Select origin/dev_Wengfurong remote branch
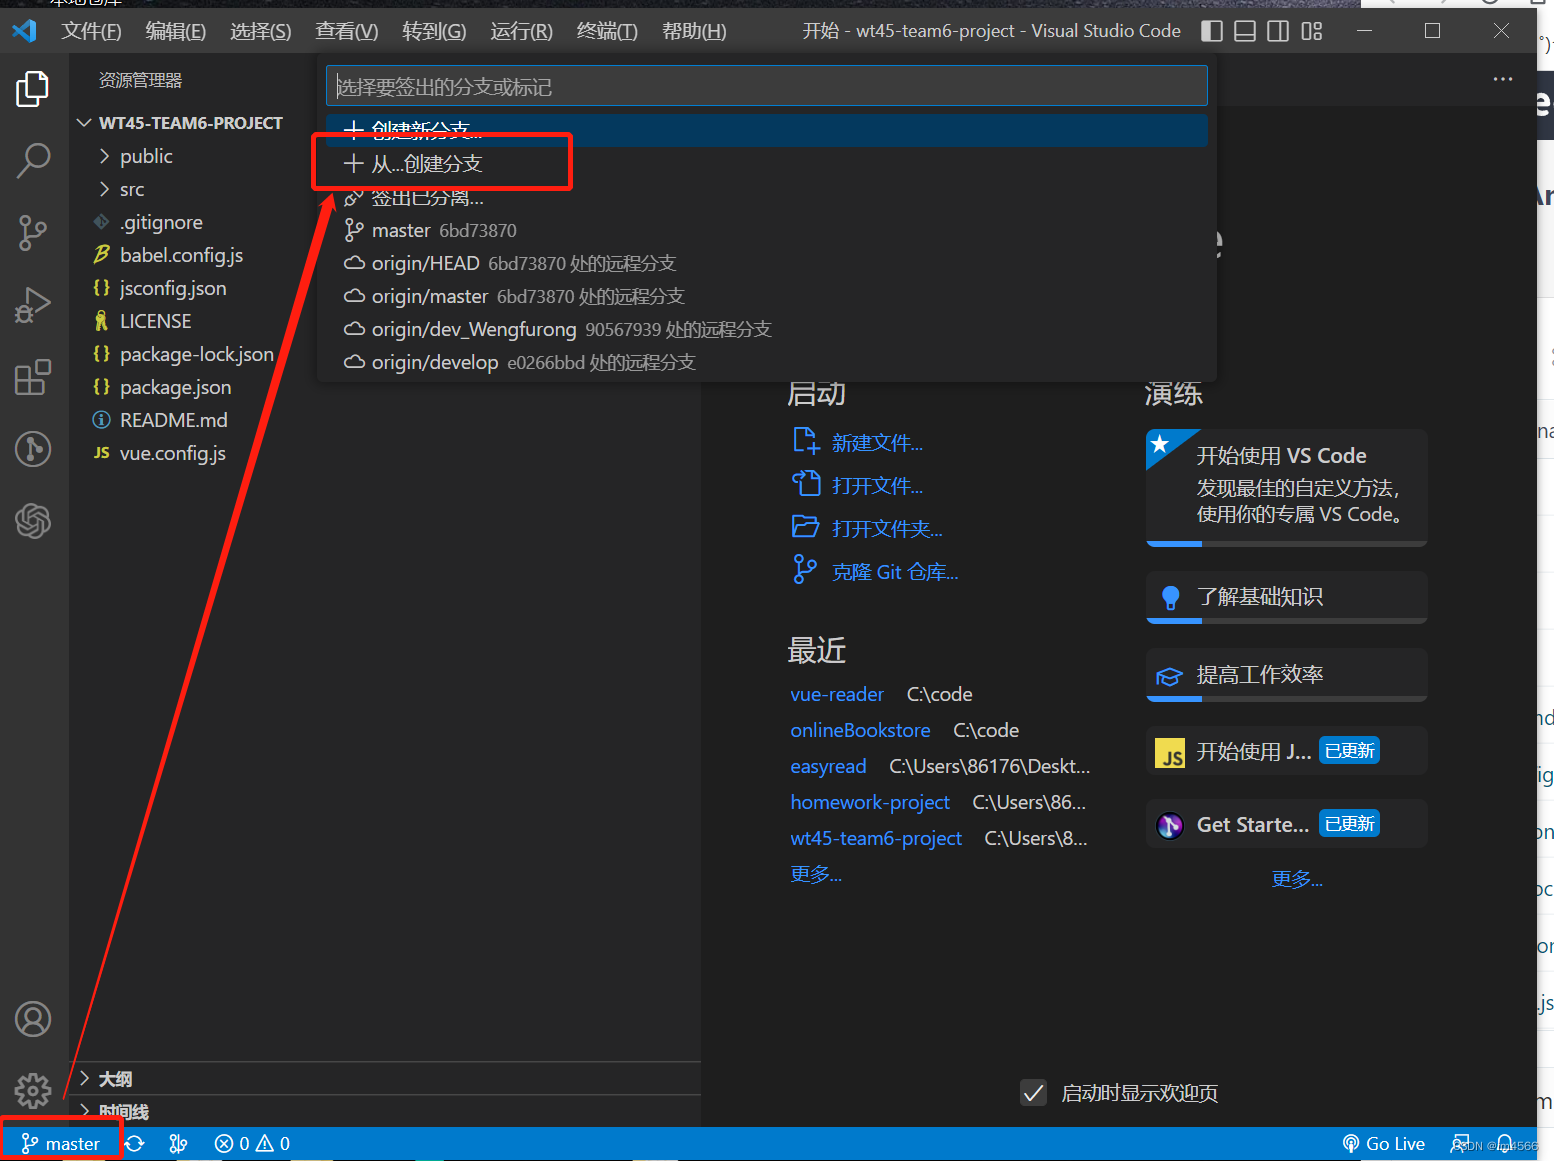 click(767, 329)
